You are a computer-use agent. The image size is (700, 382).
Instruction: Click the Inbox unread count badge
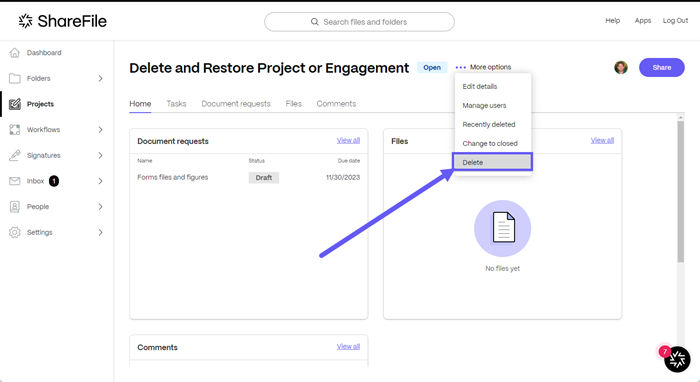(x=54, y=181)
